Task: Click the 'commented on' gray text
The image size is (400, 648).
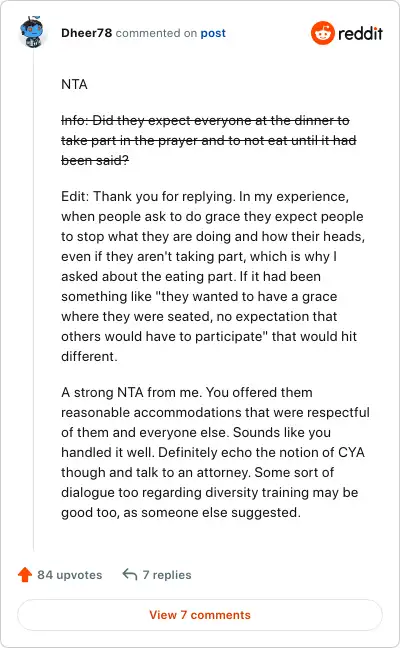Action: tap(156, 33)
